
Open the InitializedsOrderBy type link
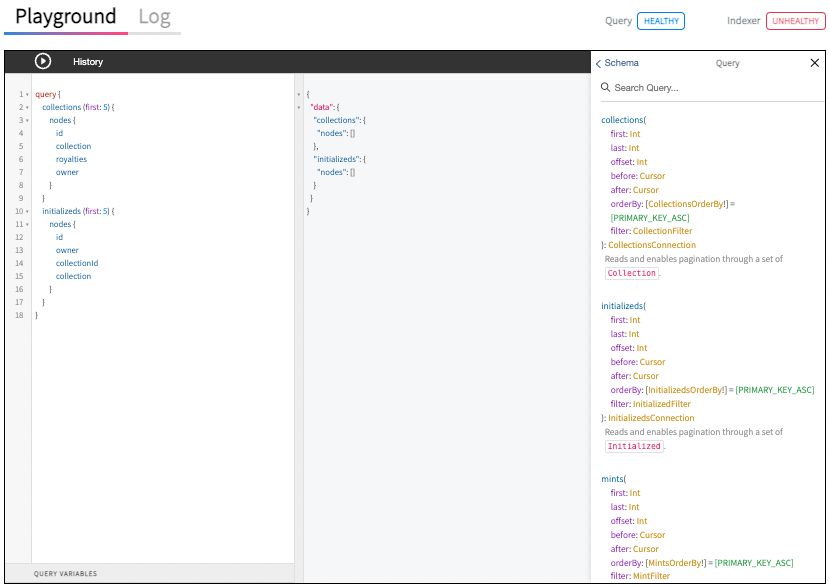[685, 390]
